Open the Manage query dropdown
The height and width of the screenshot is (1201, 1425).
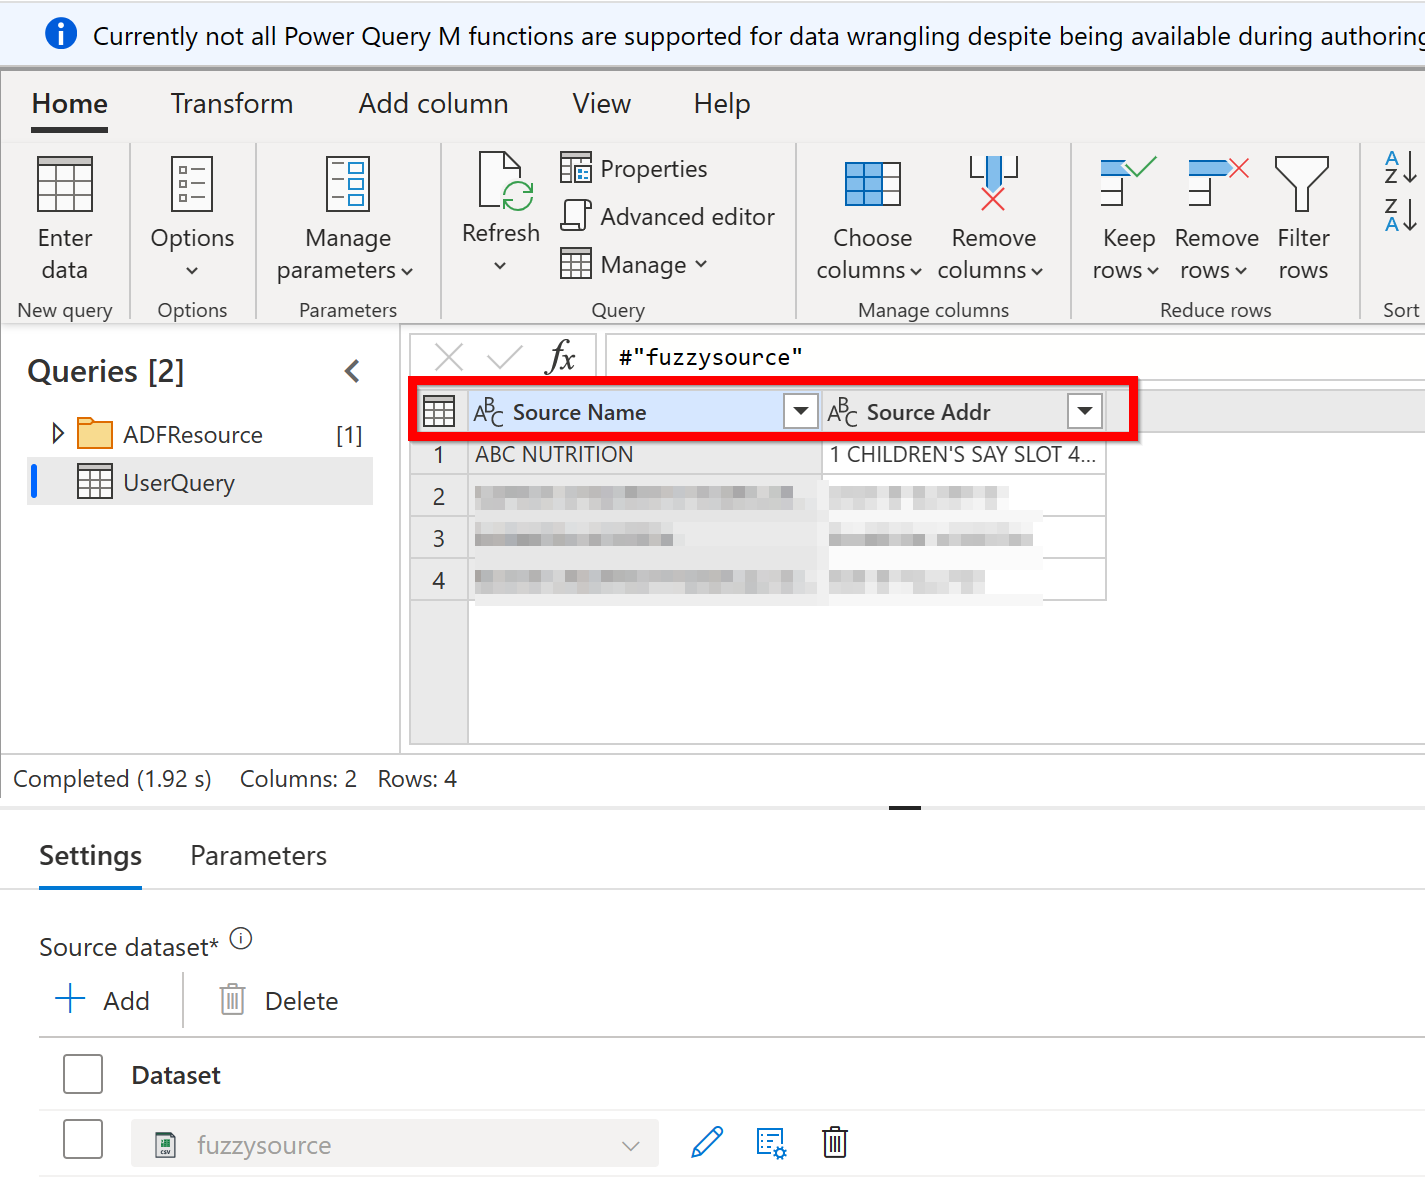[634, 264]
